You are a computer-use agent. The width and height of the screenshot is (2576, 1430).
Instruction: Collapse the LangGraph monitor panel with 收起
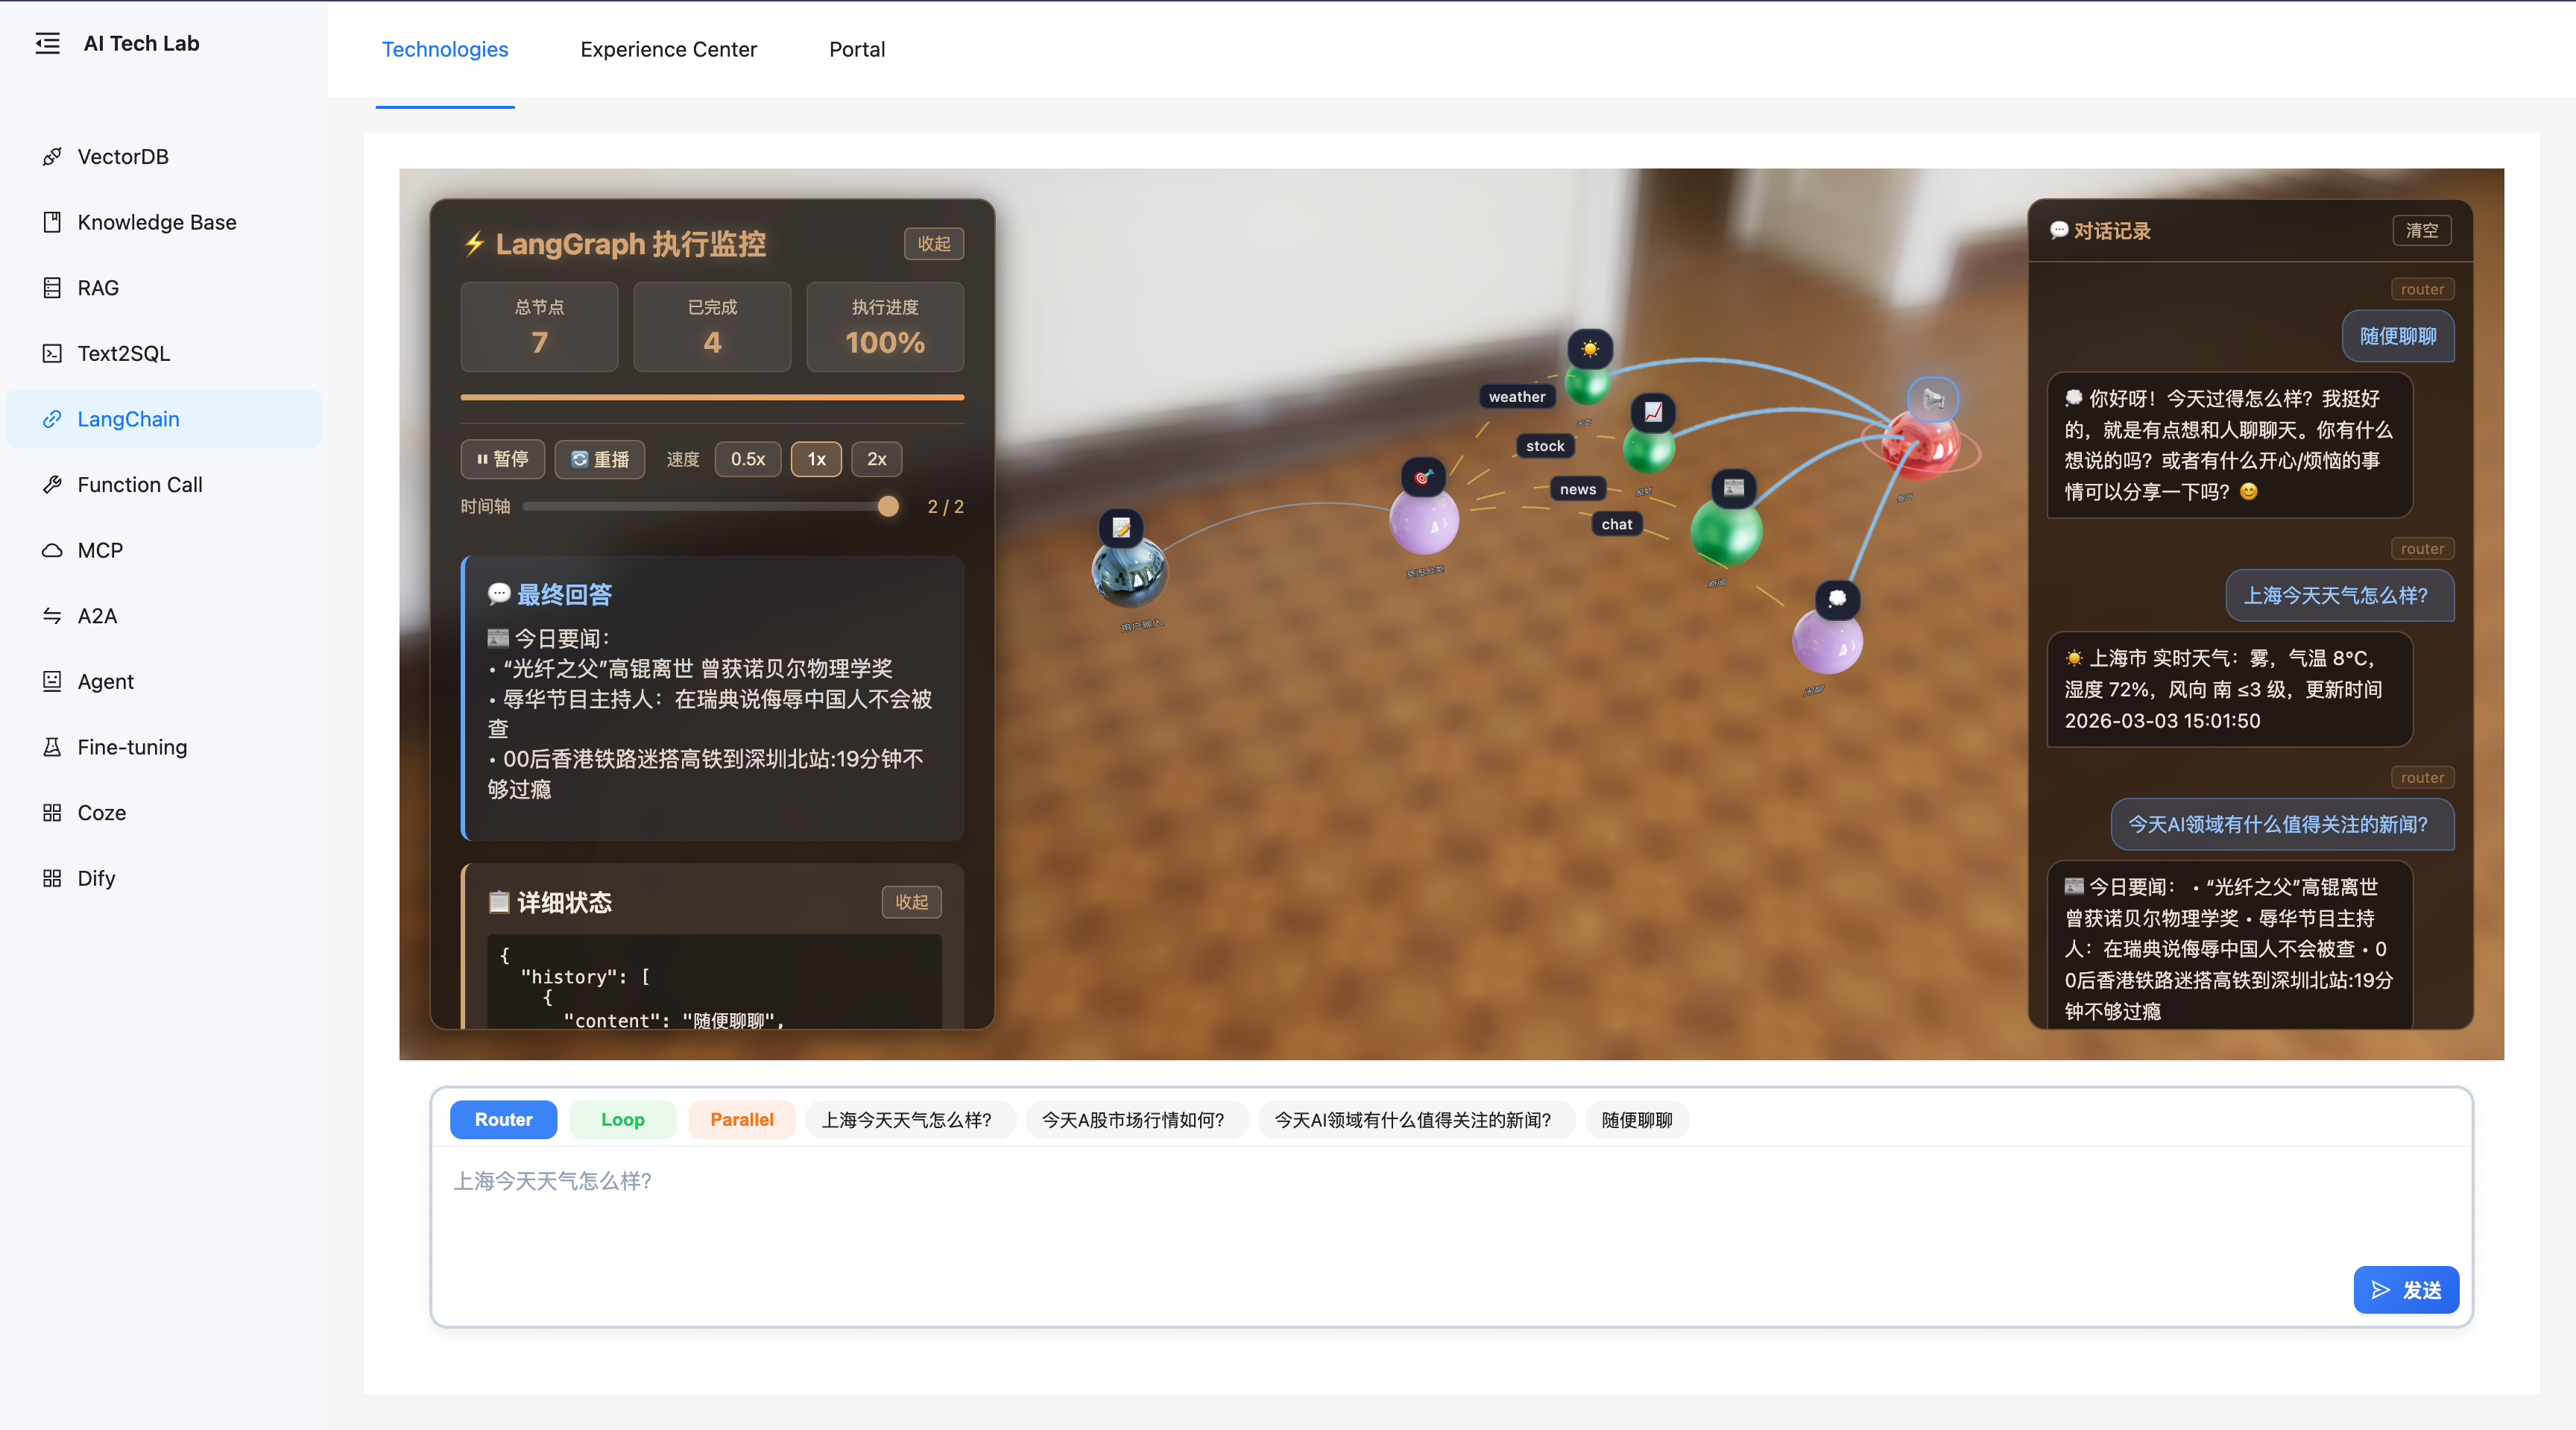pos(934,244)
